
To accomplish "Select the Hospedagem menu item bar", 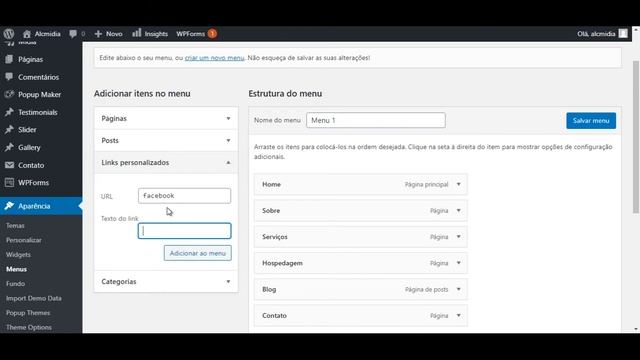I will pos(360,263).
